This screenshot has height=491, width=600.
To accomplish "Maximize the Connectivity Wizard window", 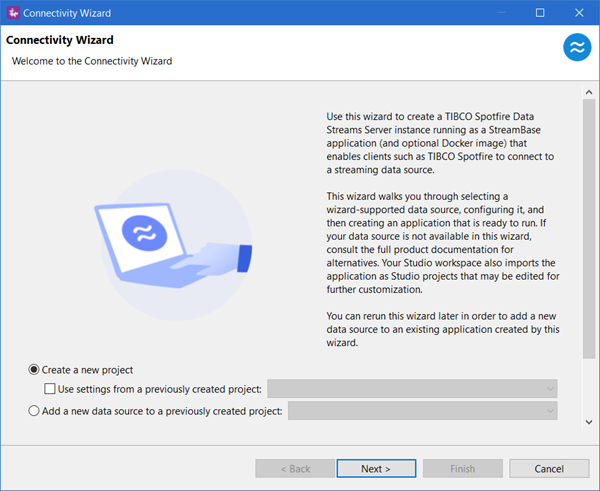I will tap(540, 13).
